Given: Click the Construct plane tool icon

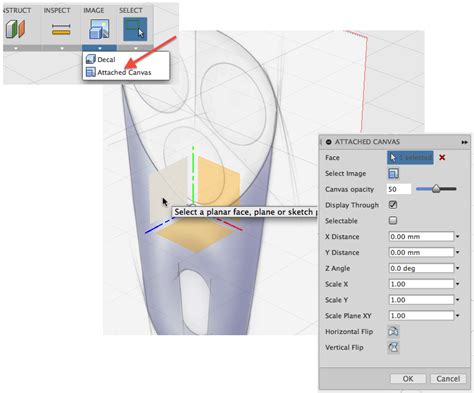Looking at the screenshot, I should pyautogui.click(x=15, y=29).
